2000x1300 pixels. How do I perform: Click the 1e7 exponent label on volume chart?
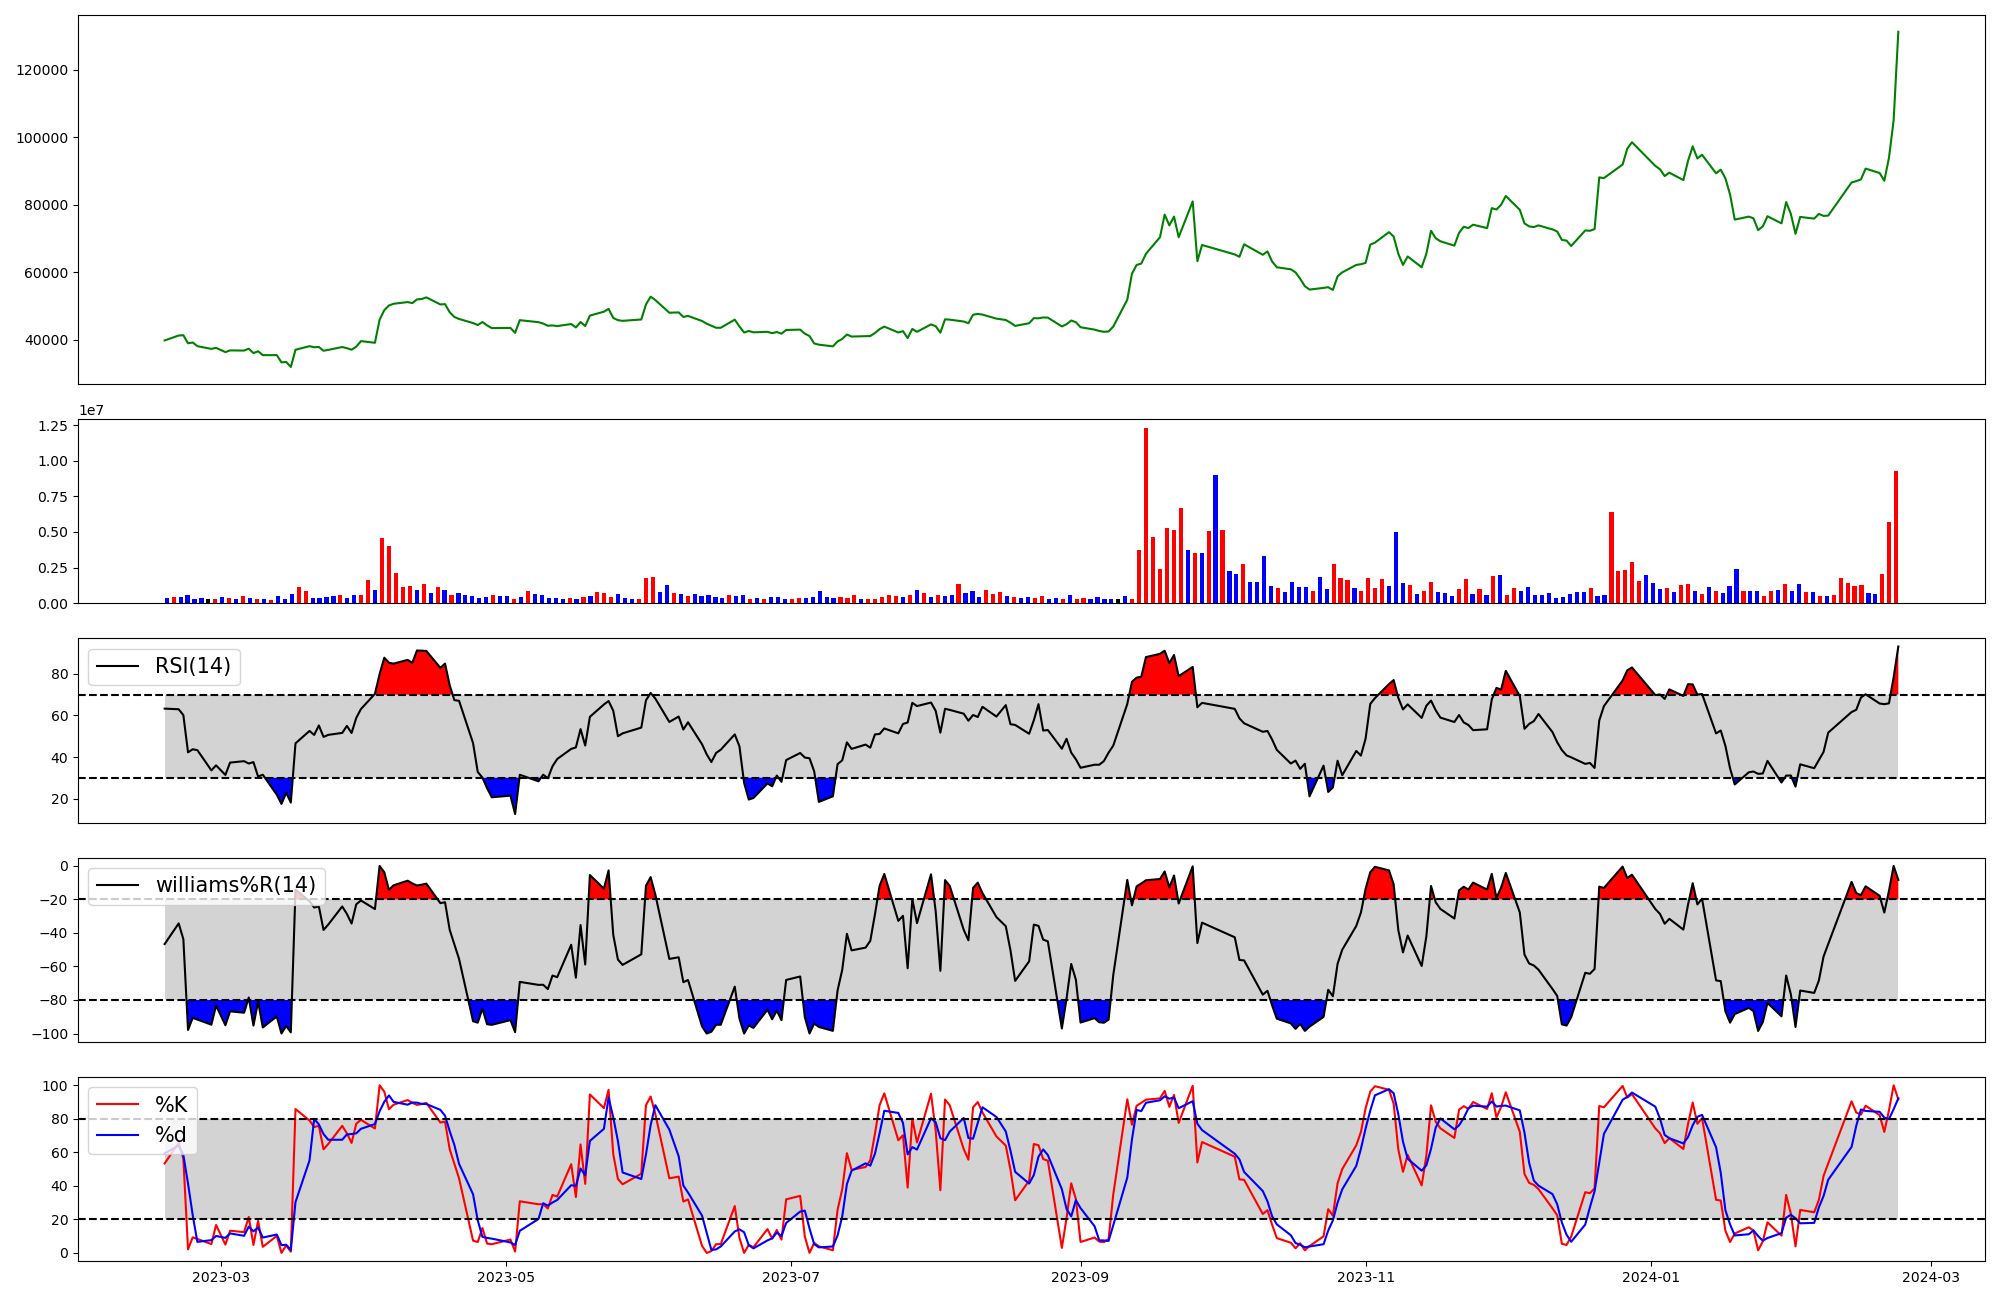92,411
